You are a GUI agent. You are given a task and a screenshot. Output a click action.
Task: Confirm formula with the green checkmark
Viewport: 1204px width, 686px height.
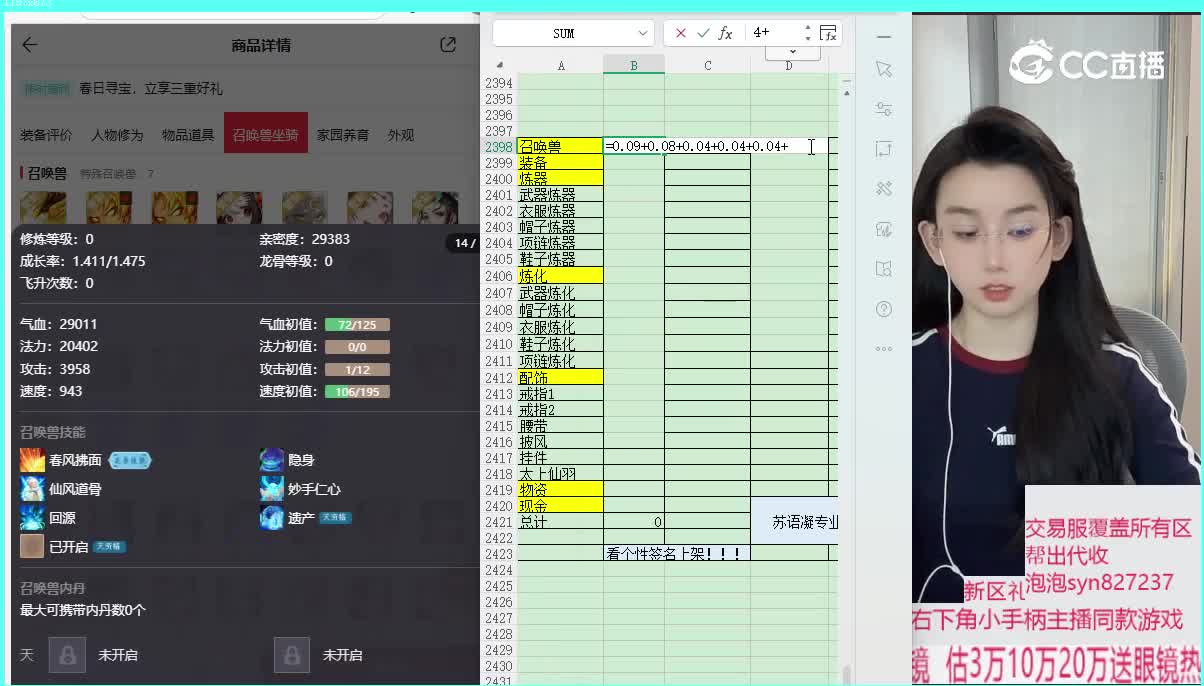[x=703, y=33]
